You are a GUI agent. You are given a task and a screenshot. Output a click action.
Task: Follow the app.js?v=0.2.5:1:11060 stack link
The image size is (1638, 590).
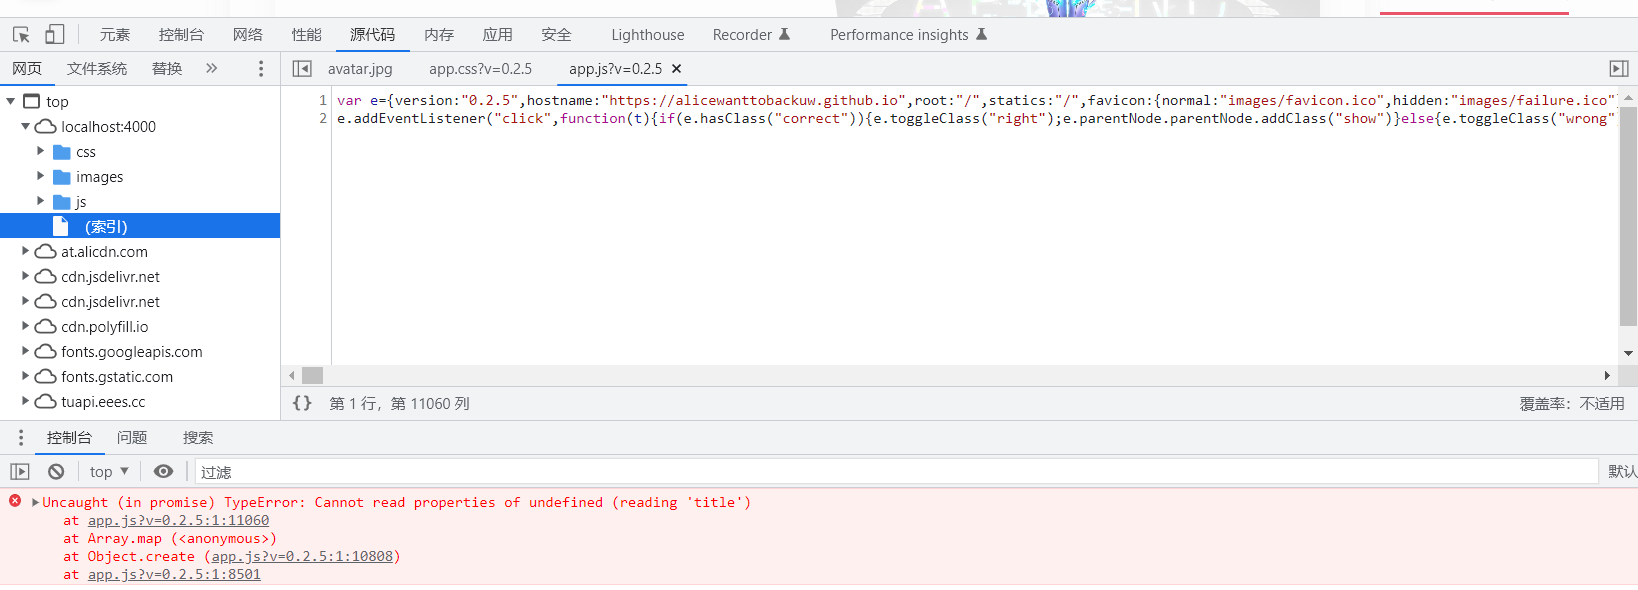(x=178, y=521)
